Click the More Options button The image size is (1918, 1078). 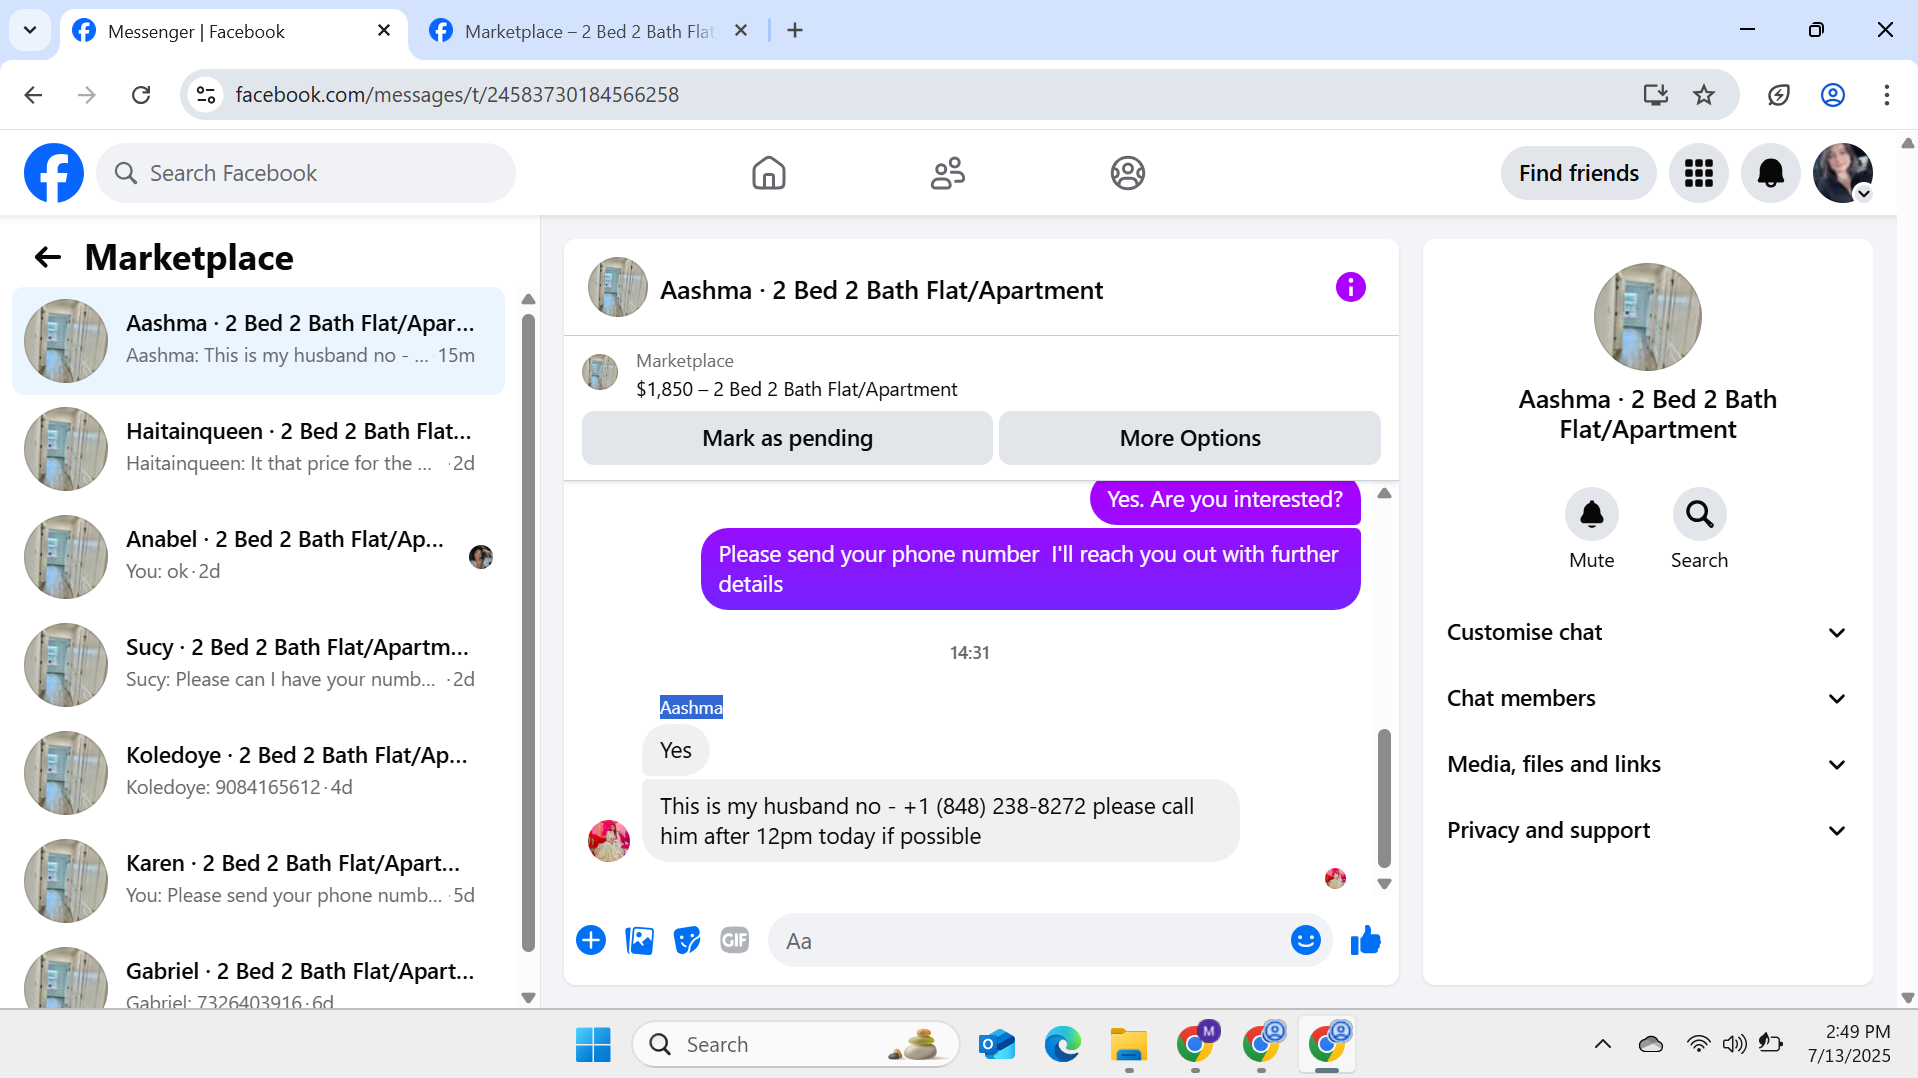pyautogui.click(x=1190, y=438)
